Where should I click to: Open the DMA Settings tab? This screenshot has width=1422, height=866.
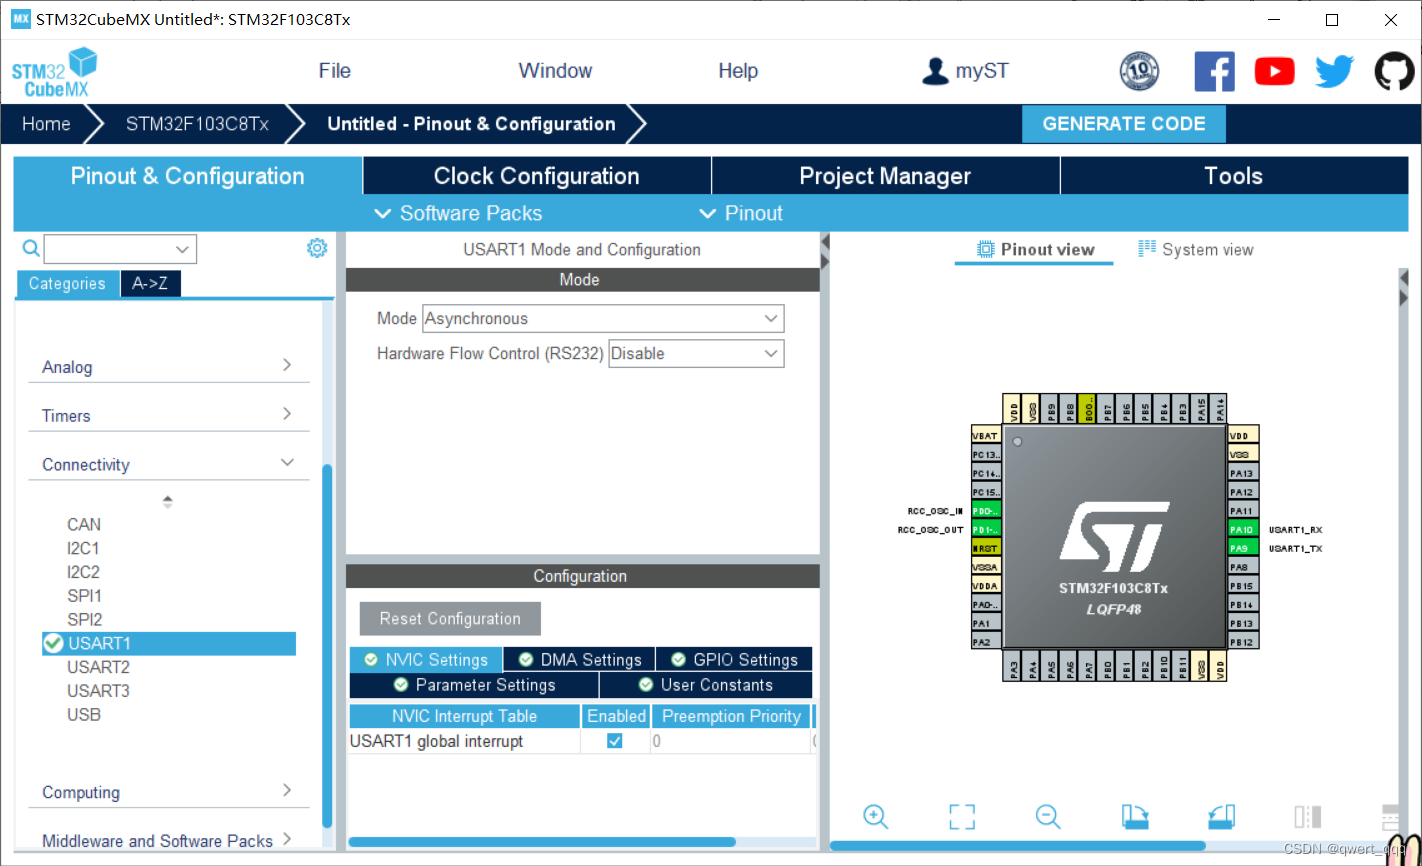tap(579, 660)
